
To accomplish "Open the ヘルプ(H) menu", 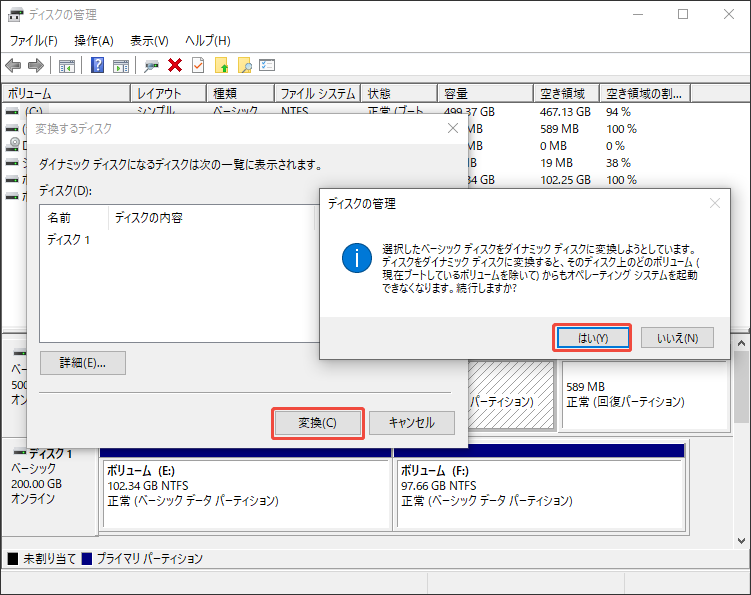I will (208, 41).
